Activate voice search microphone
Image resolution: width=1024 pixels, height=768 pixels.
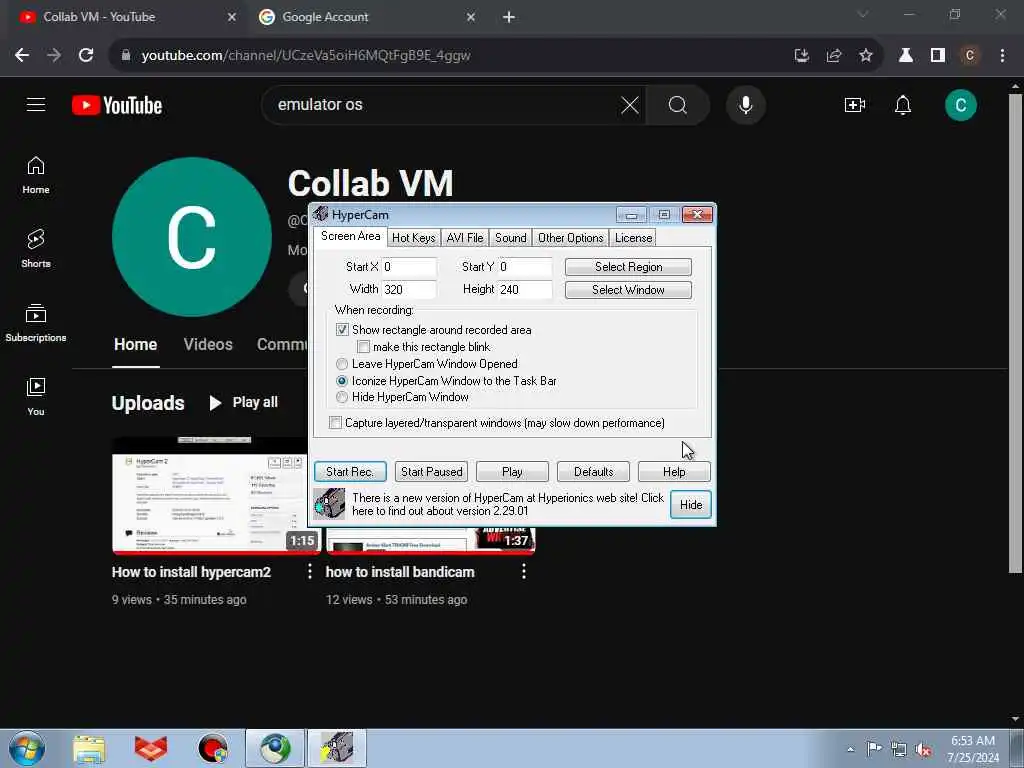pos(746,104)
